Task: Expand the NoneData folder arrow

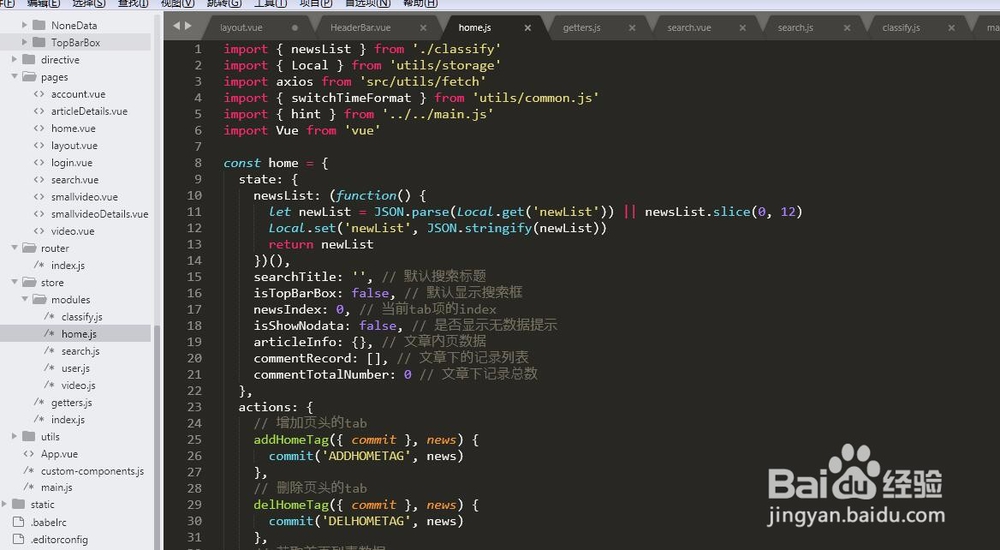Action: pyautogui.click(x=24, y=25)
